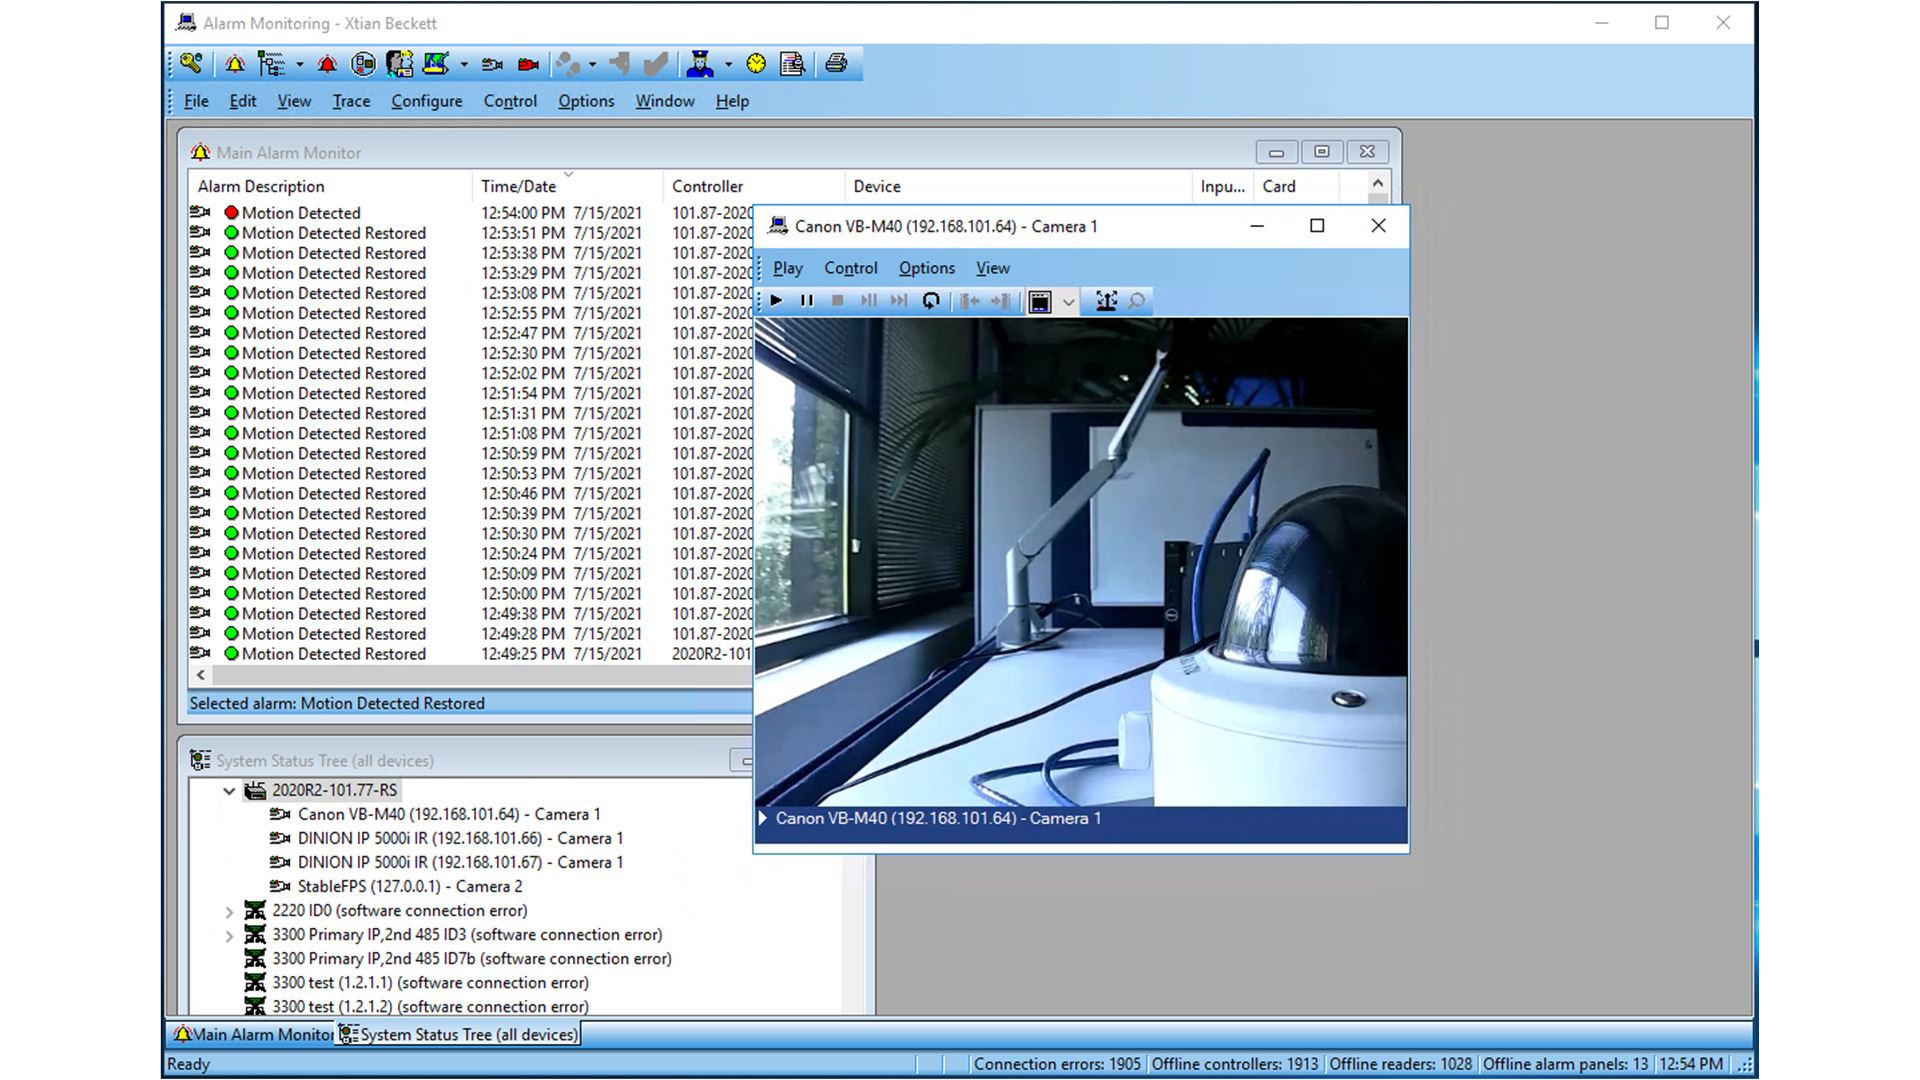Pause the video playback

click(x=807, y=301)
